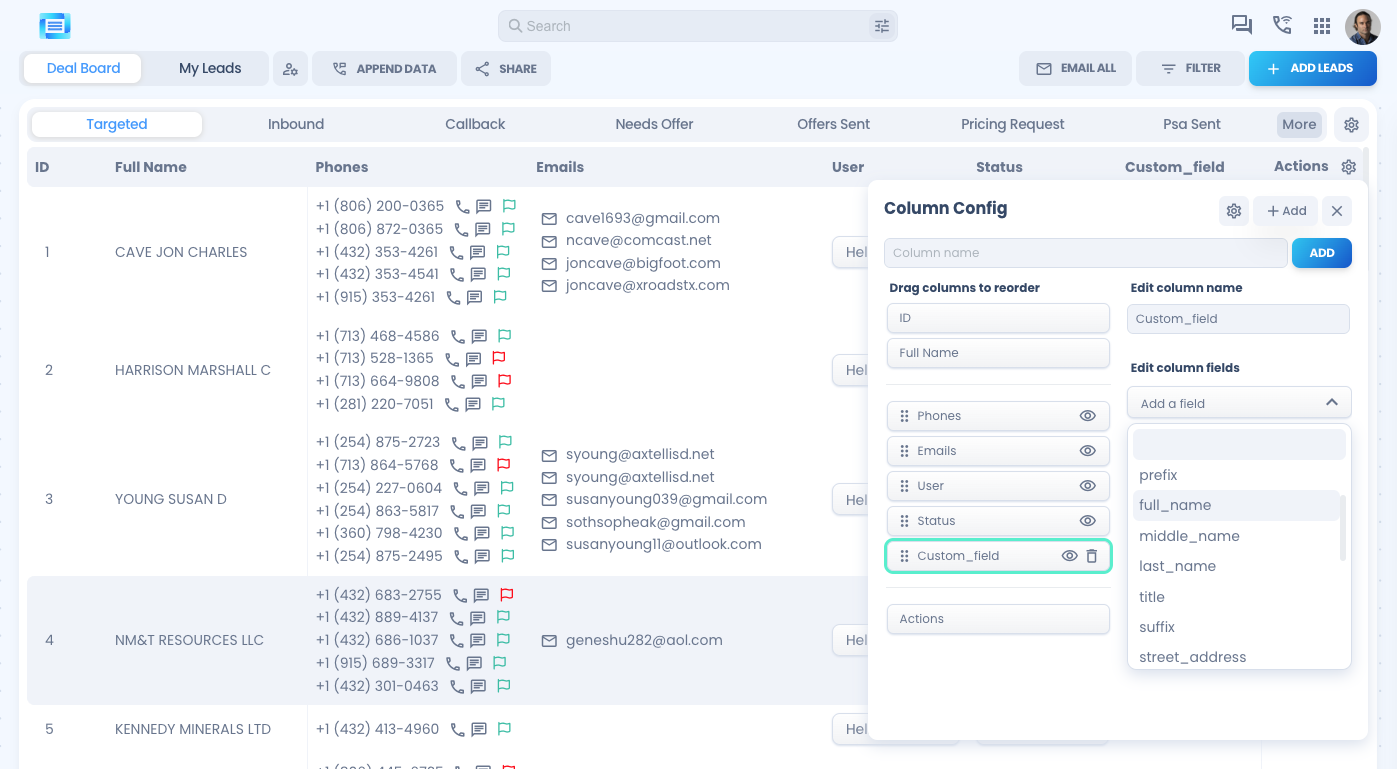Delete the Custom_field column with trash icon
The height and width of the screenshot is (769, 1397).
tap(1092, 556)
